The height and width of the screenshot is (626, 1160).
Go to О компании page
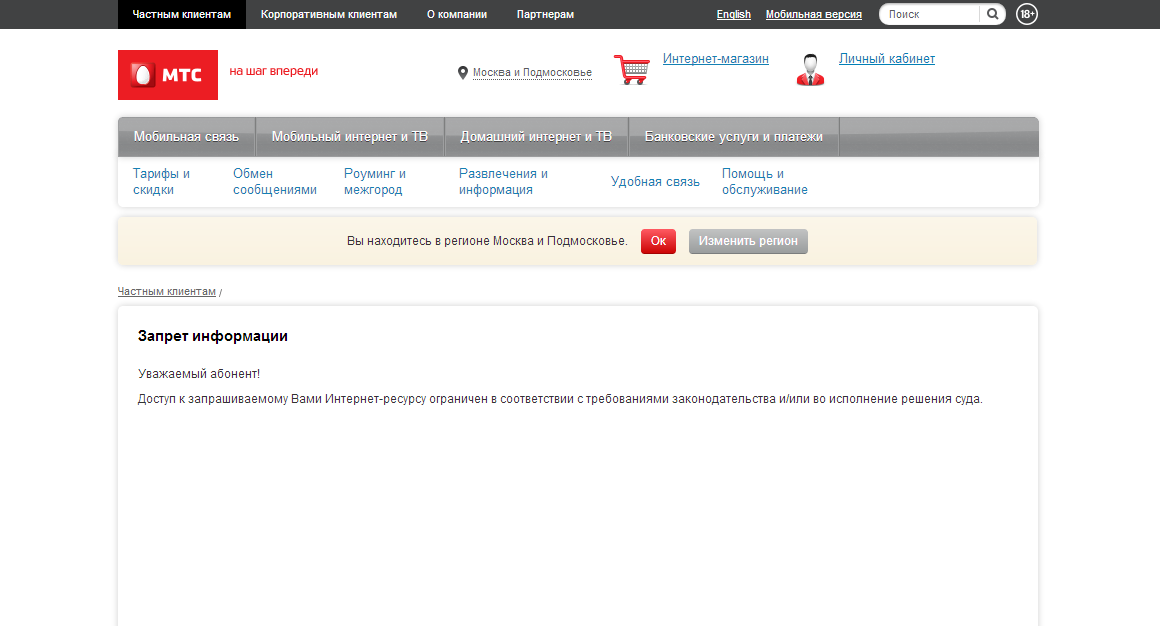[x=456, y=14]
